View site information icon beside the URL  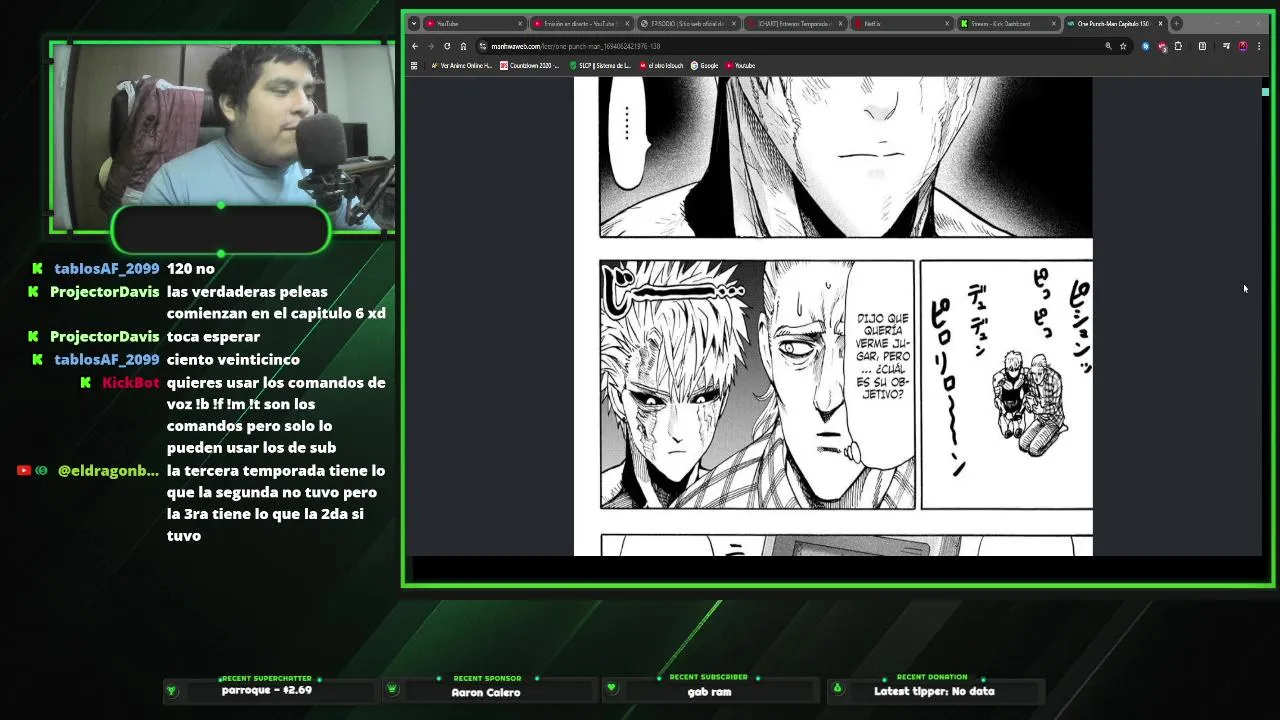(482, 46)
